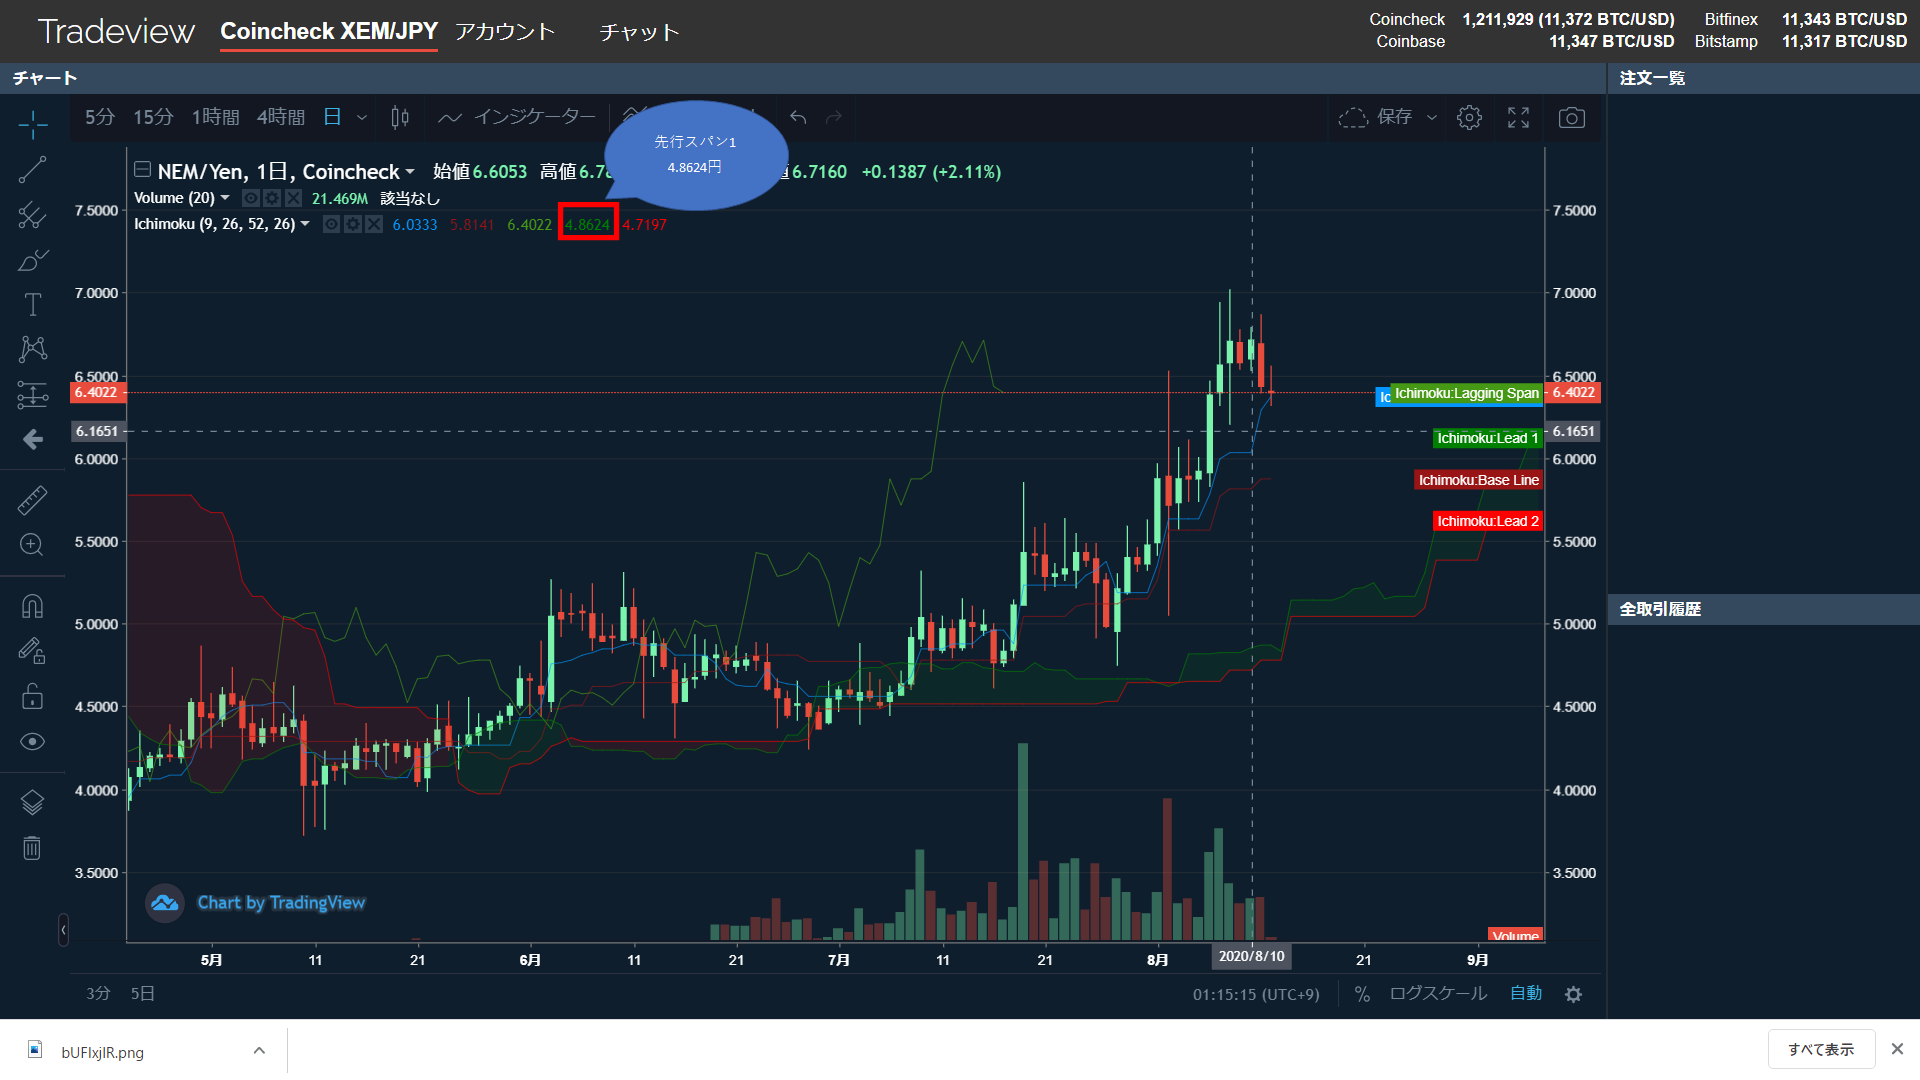Select the 5分 timeframe

pyautogui.click(x=99, y=117)
